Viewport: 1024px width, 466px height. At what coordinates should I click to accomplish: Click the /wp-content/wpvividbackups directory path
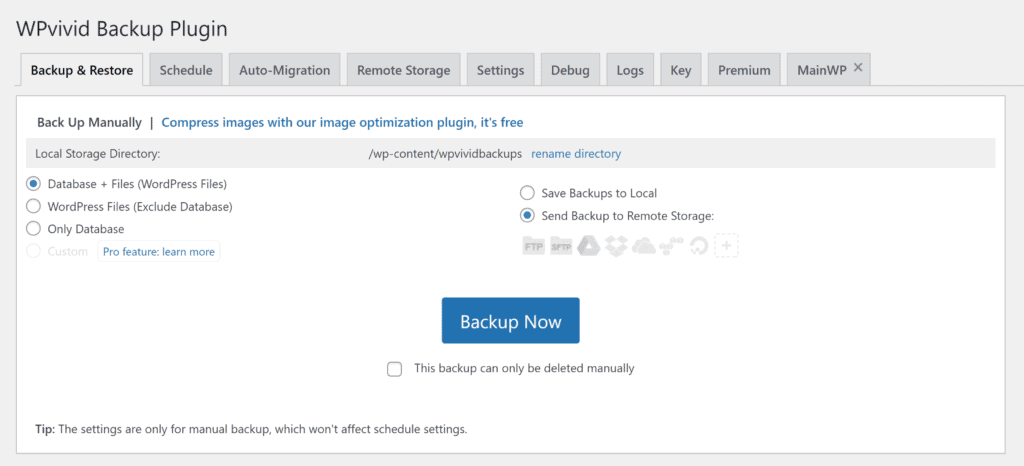coord(445,154)
